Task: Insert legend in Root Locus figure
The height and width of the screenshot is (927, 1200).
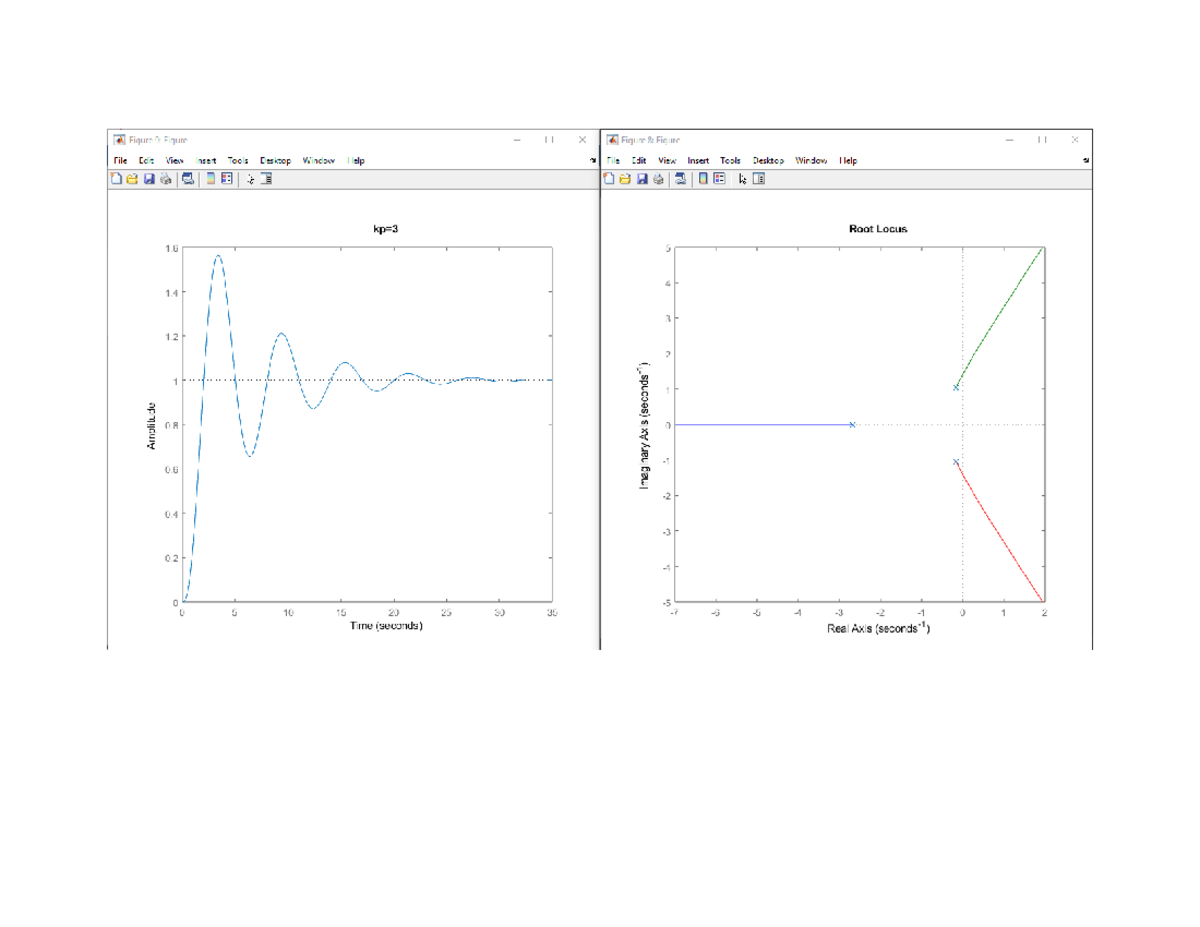Action: [719, 178]
